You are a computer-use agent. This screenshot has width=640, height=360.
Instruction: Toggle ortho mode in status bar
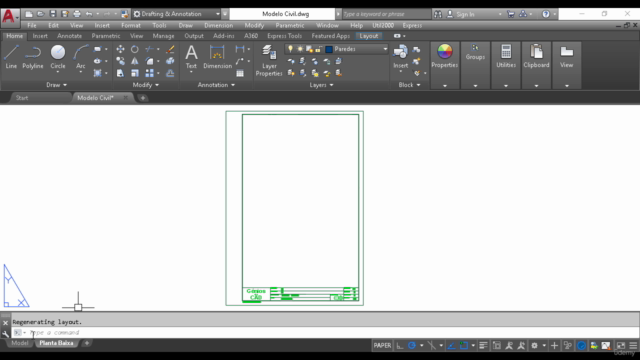point(400,346)
